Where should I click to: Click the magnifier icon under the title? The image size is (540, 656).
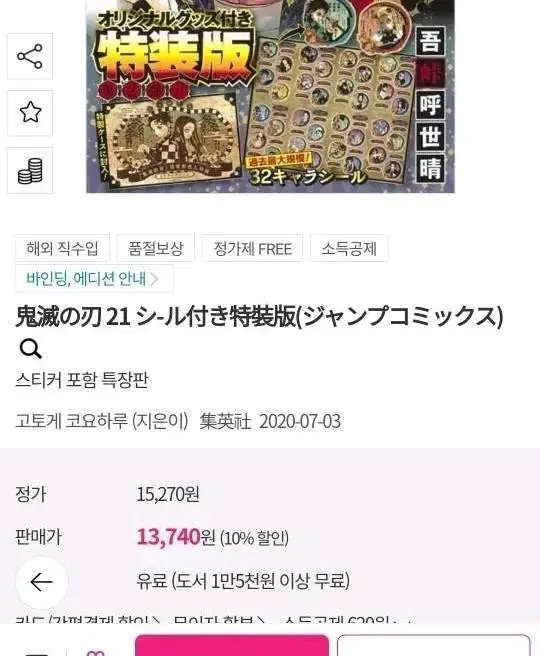pos(30,348)
